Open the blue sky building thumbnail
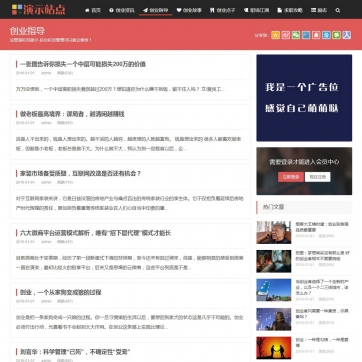362x362 pixels. [273, 290]
